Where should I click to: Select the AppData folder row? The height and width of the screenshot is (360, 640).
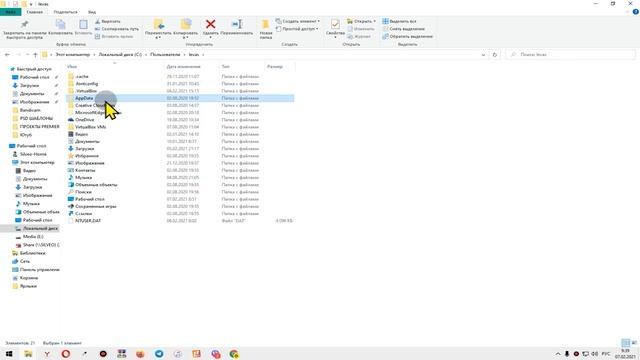tap(180, 98)
